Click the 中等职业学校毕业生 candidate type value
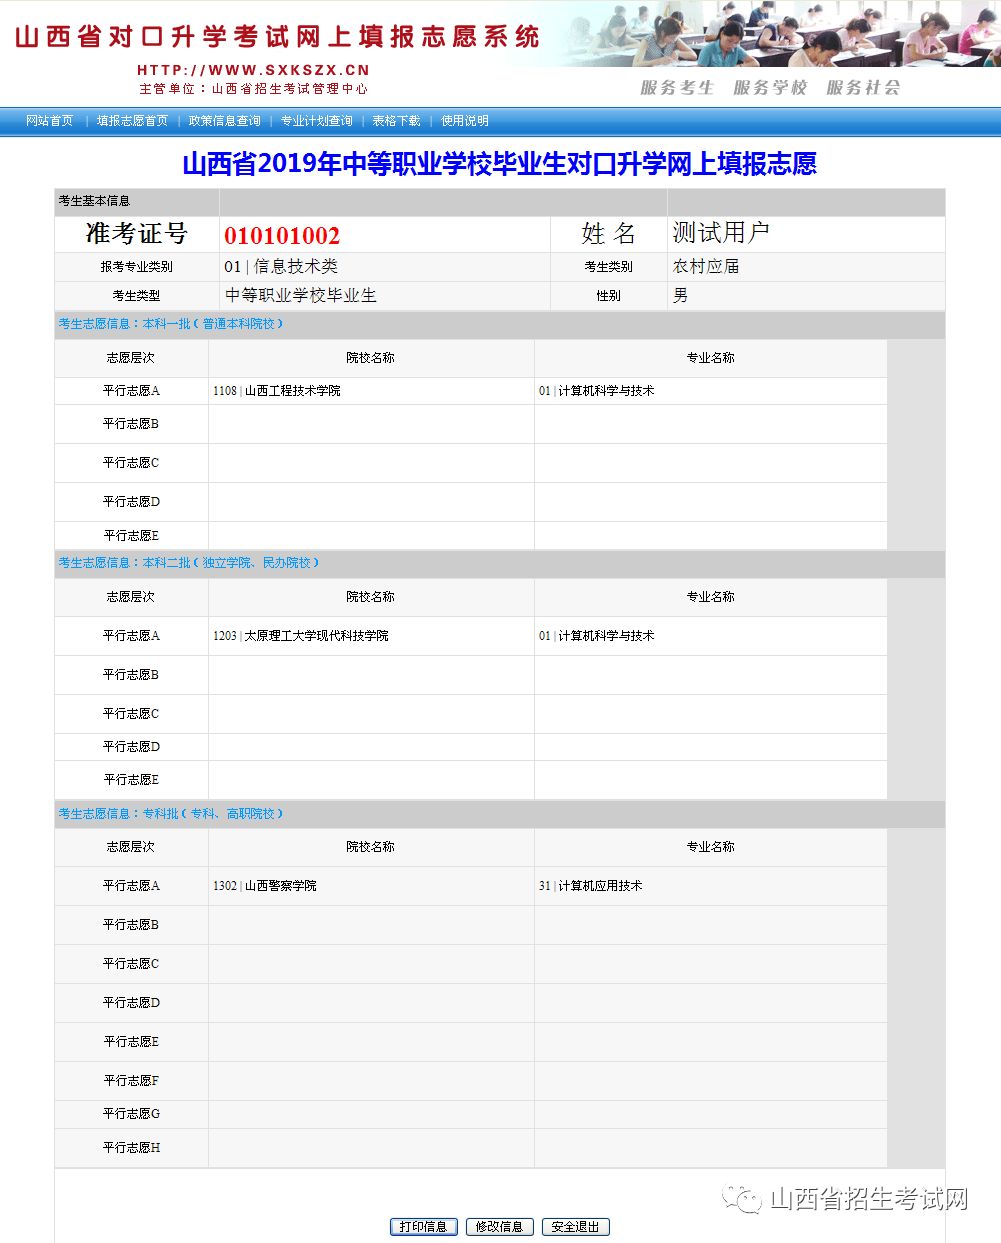Image resolution: width=1001 pixels, height=1243 pixels. tap(300, 295)
